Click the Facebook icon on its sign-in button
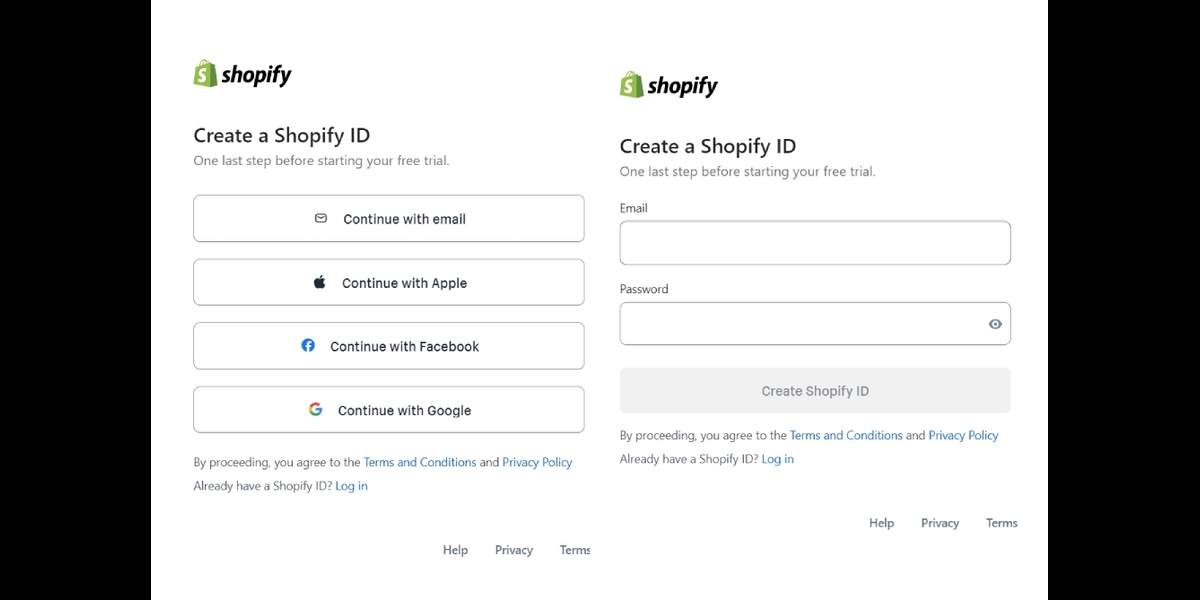The image size is (1200, 600). pyautogui.click(x=308, y=345)
